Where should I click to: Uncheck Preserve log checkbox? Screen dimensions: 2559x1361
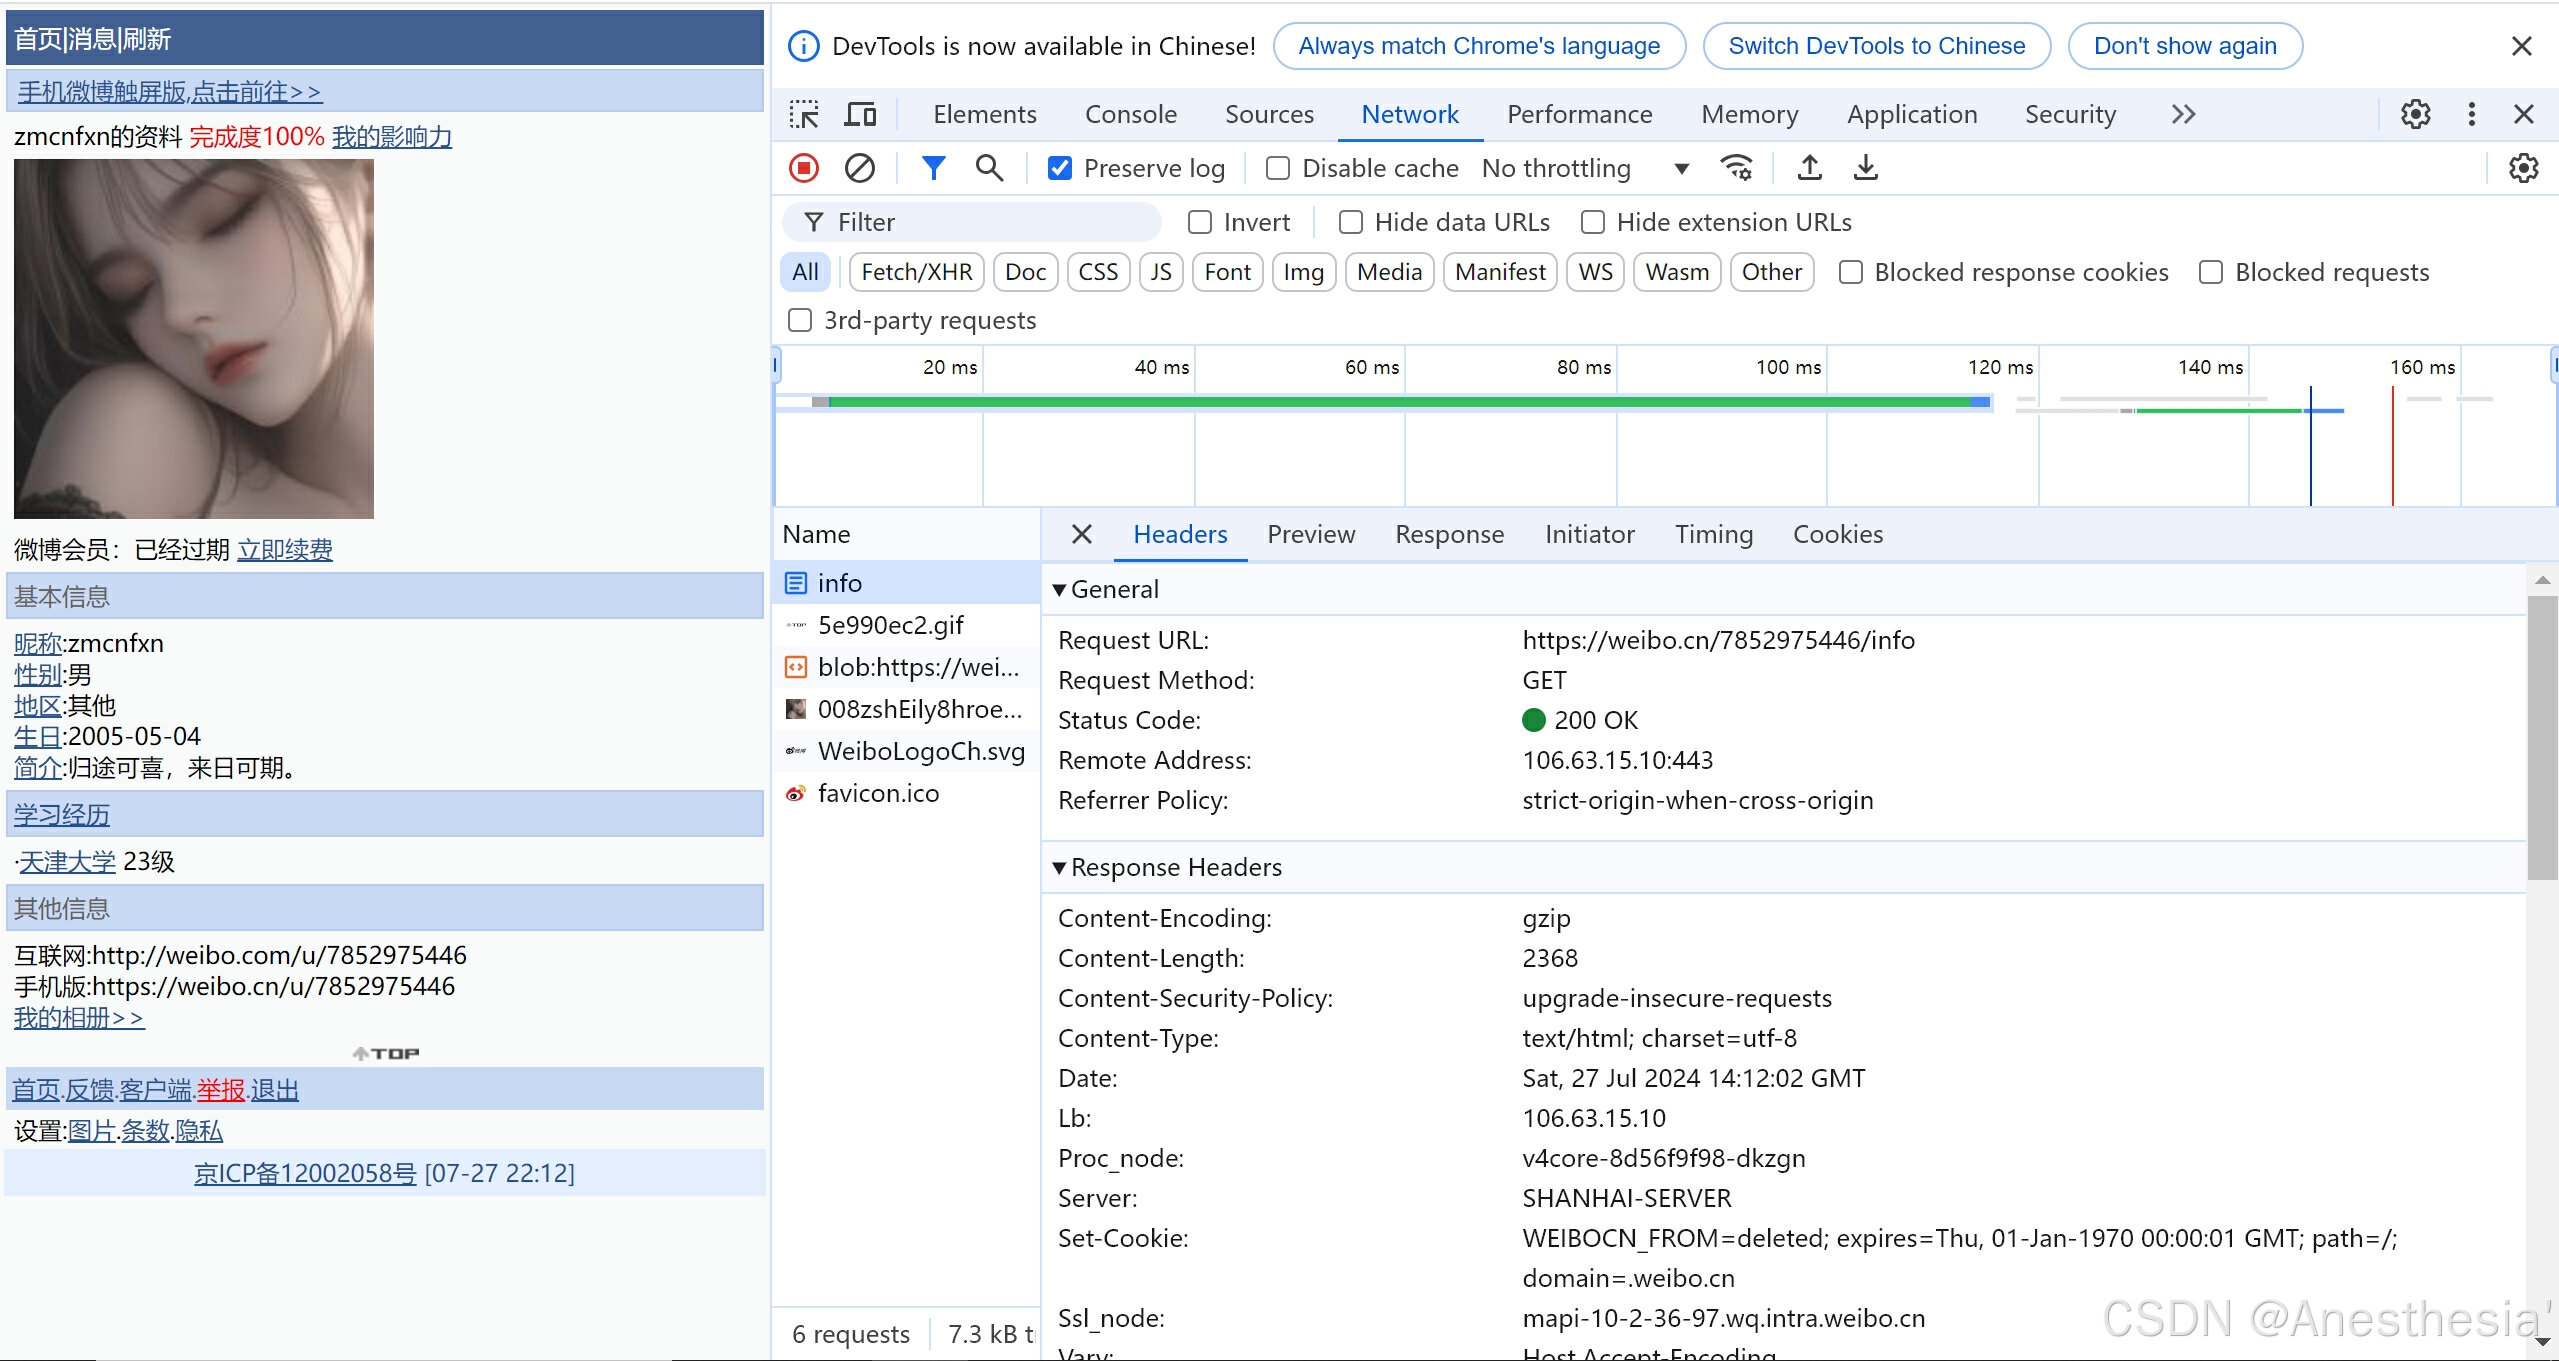click(x=1059, y=168)
